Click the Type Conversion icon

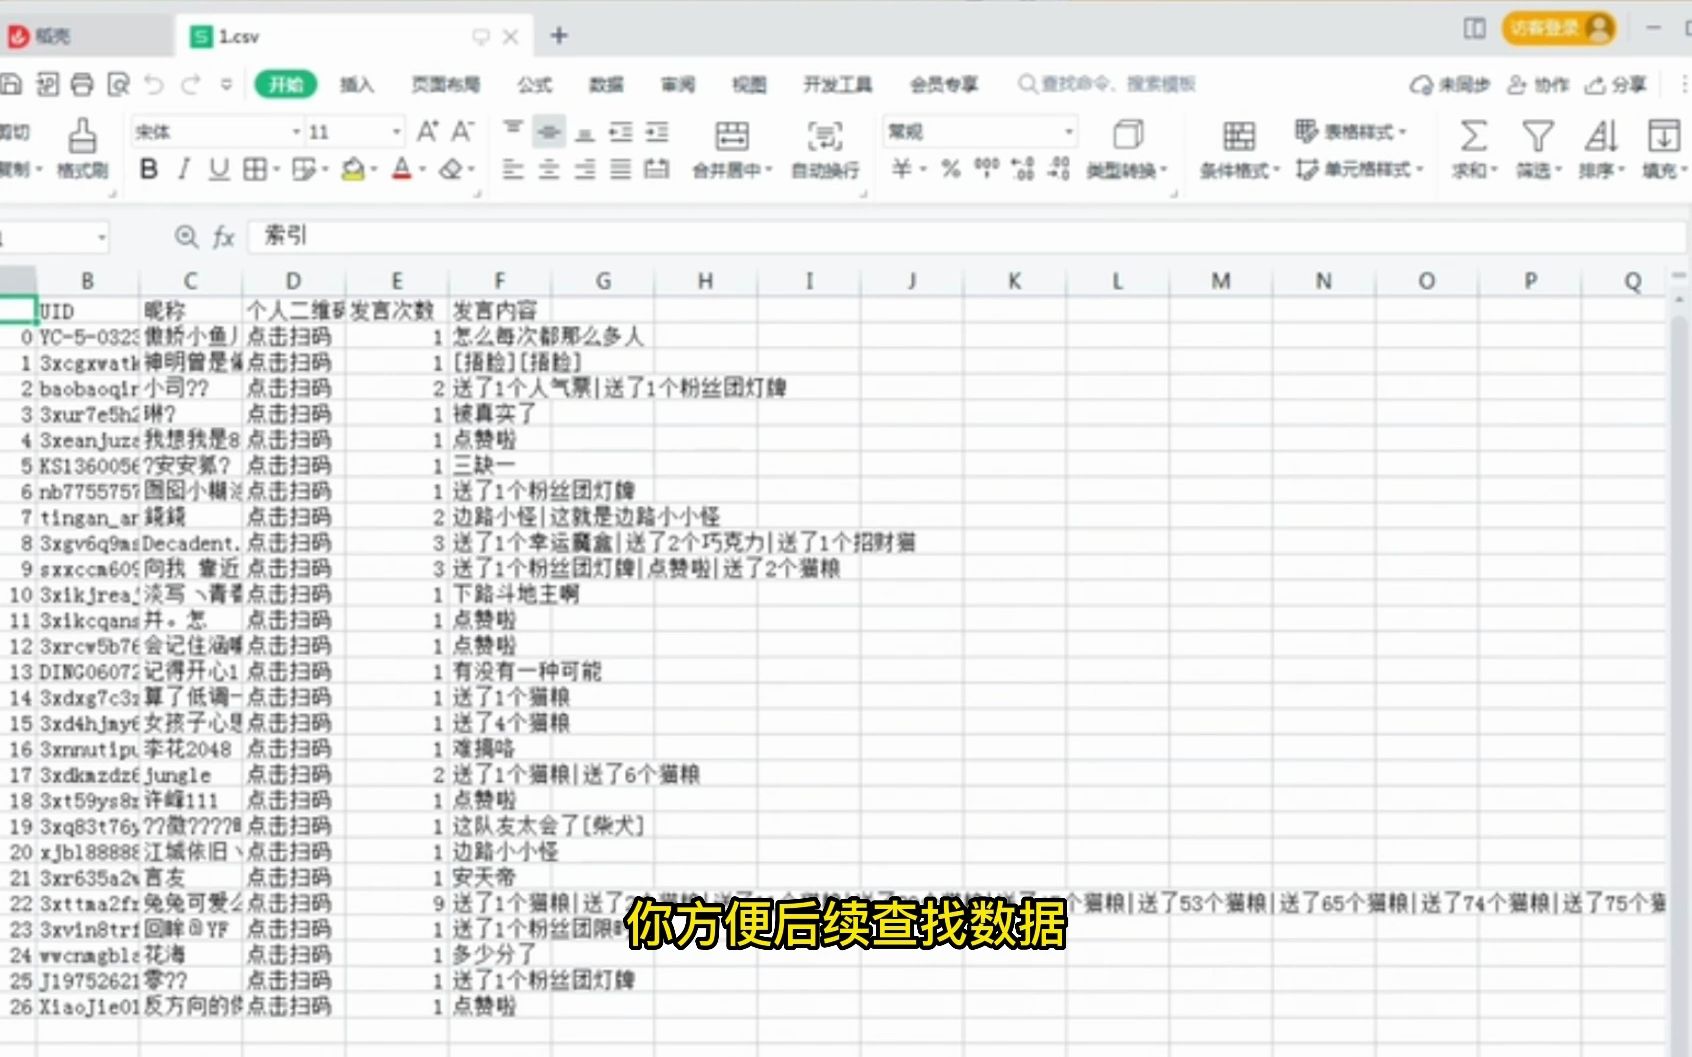coord(1128,135)
